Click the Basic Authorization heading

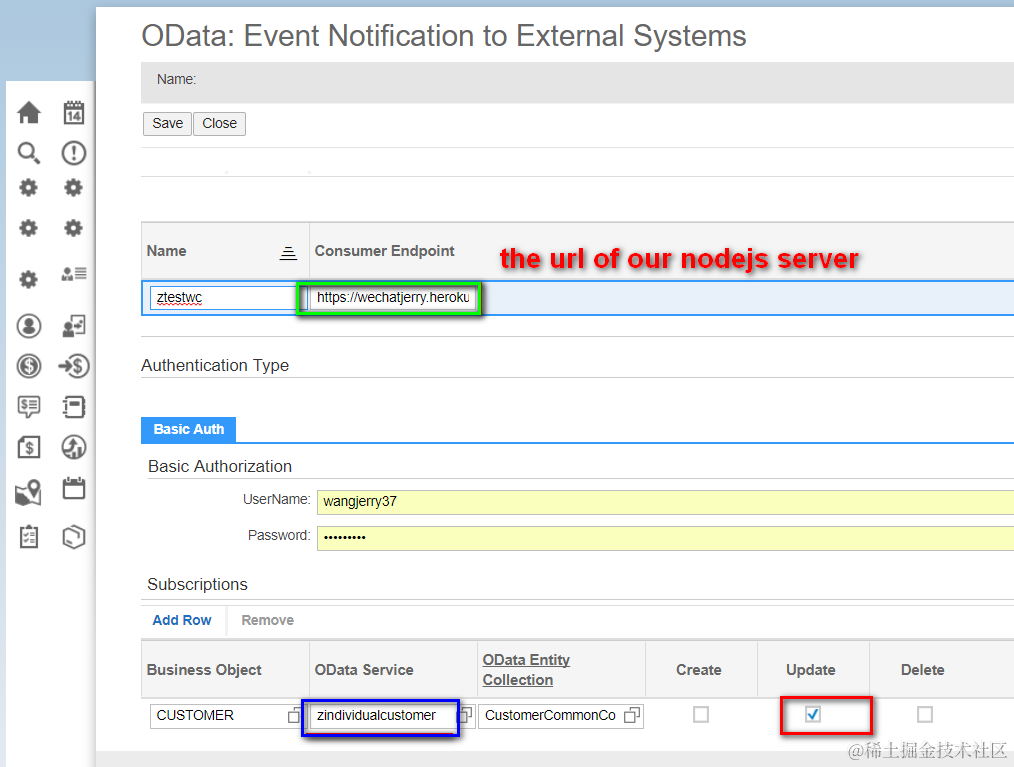220,466
